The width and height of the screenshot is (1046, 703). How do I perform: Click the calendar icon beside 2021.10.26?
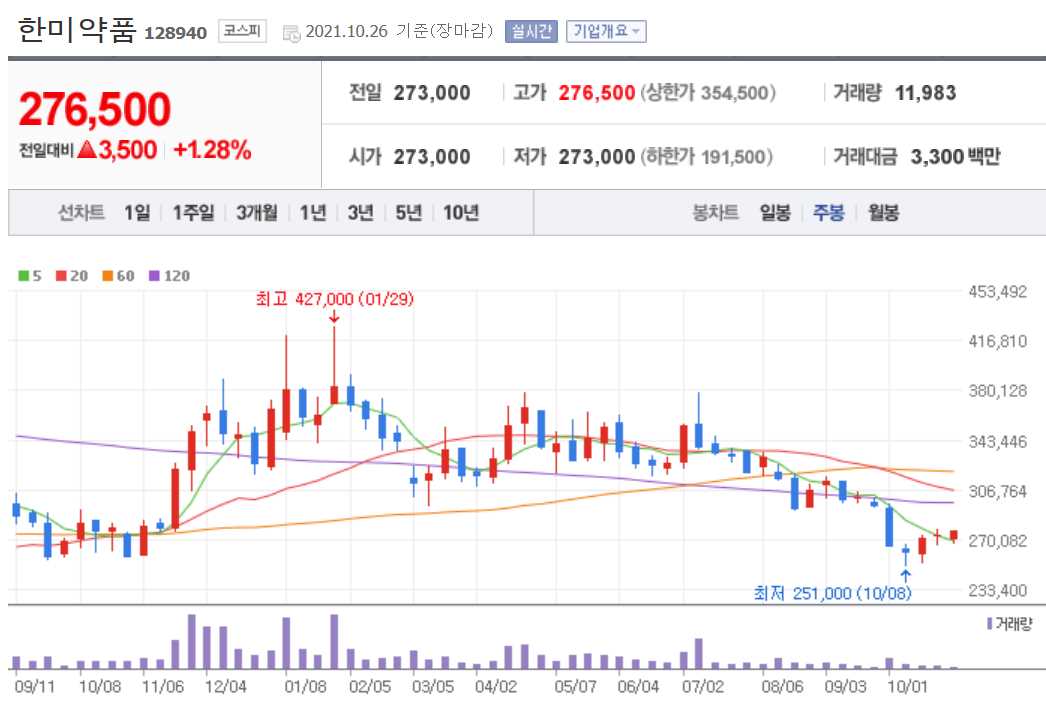tap(292, 33)
